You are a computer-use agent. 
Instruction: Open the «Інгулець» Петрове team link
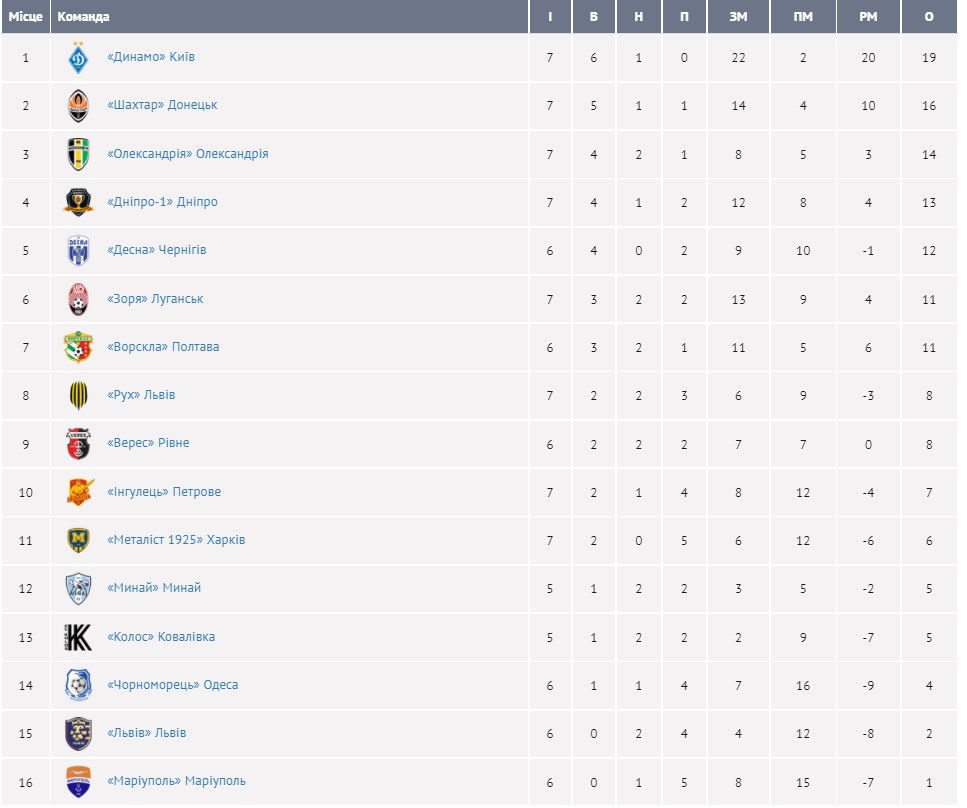(164, 492)
